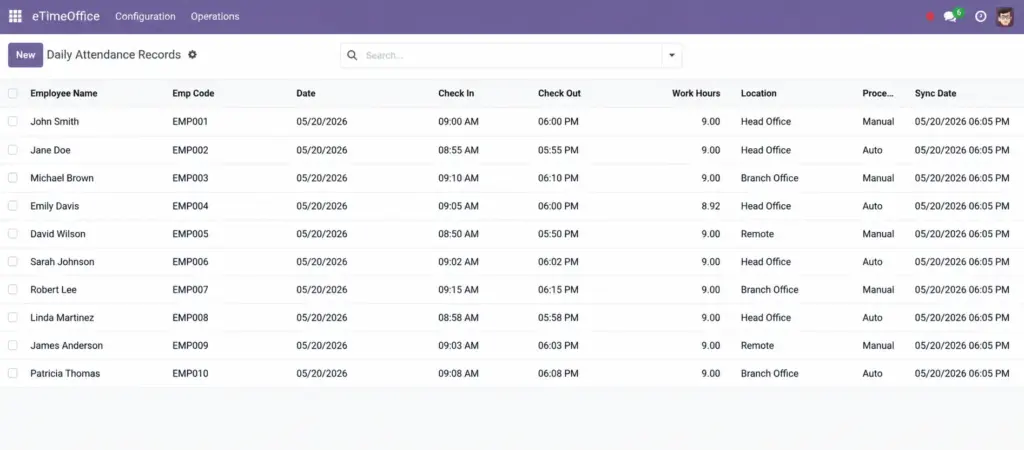This screenshot has height=450, width=1024.
Task: Tick the checkbox for Linda Martinez
Action: click(12, 317)
